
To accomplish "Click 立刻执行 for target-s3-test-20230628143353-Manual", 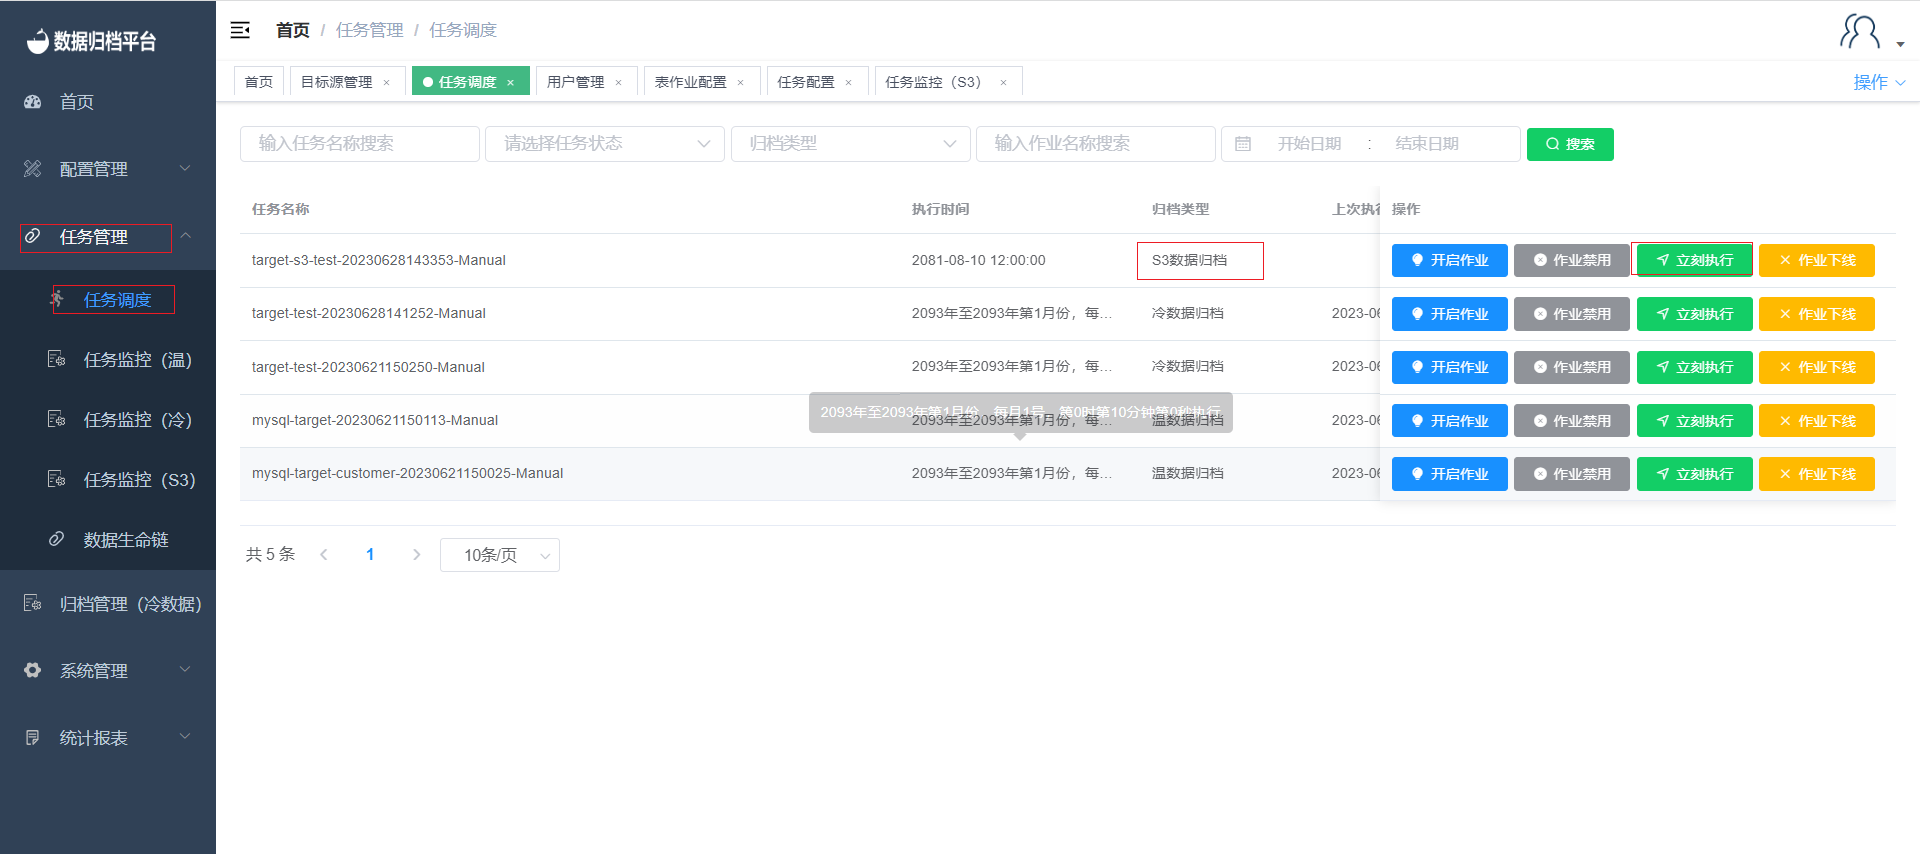I will (1695, 260).
